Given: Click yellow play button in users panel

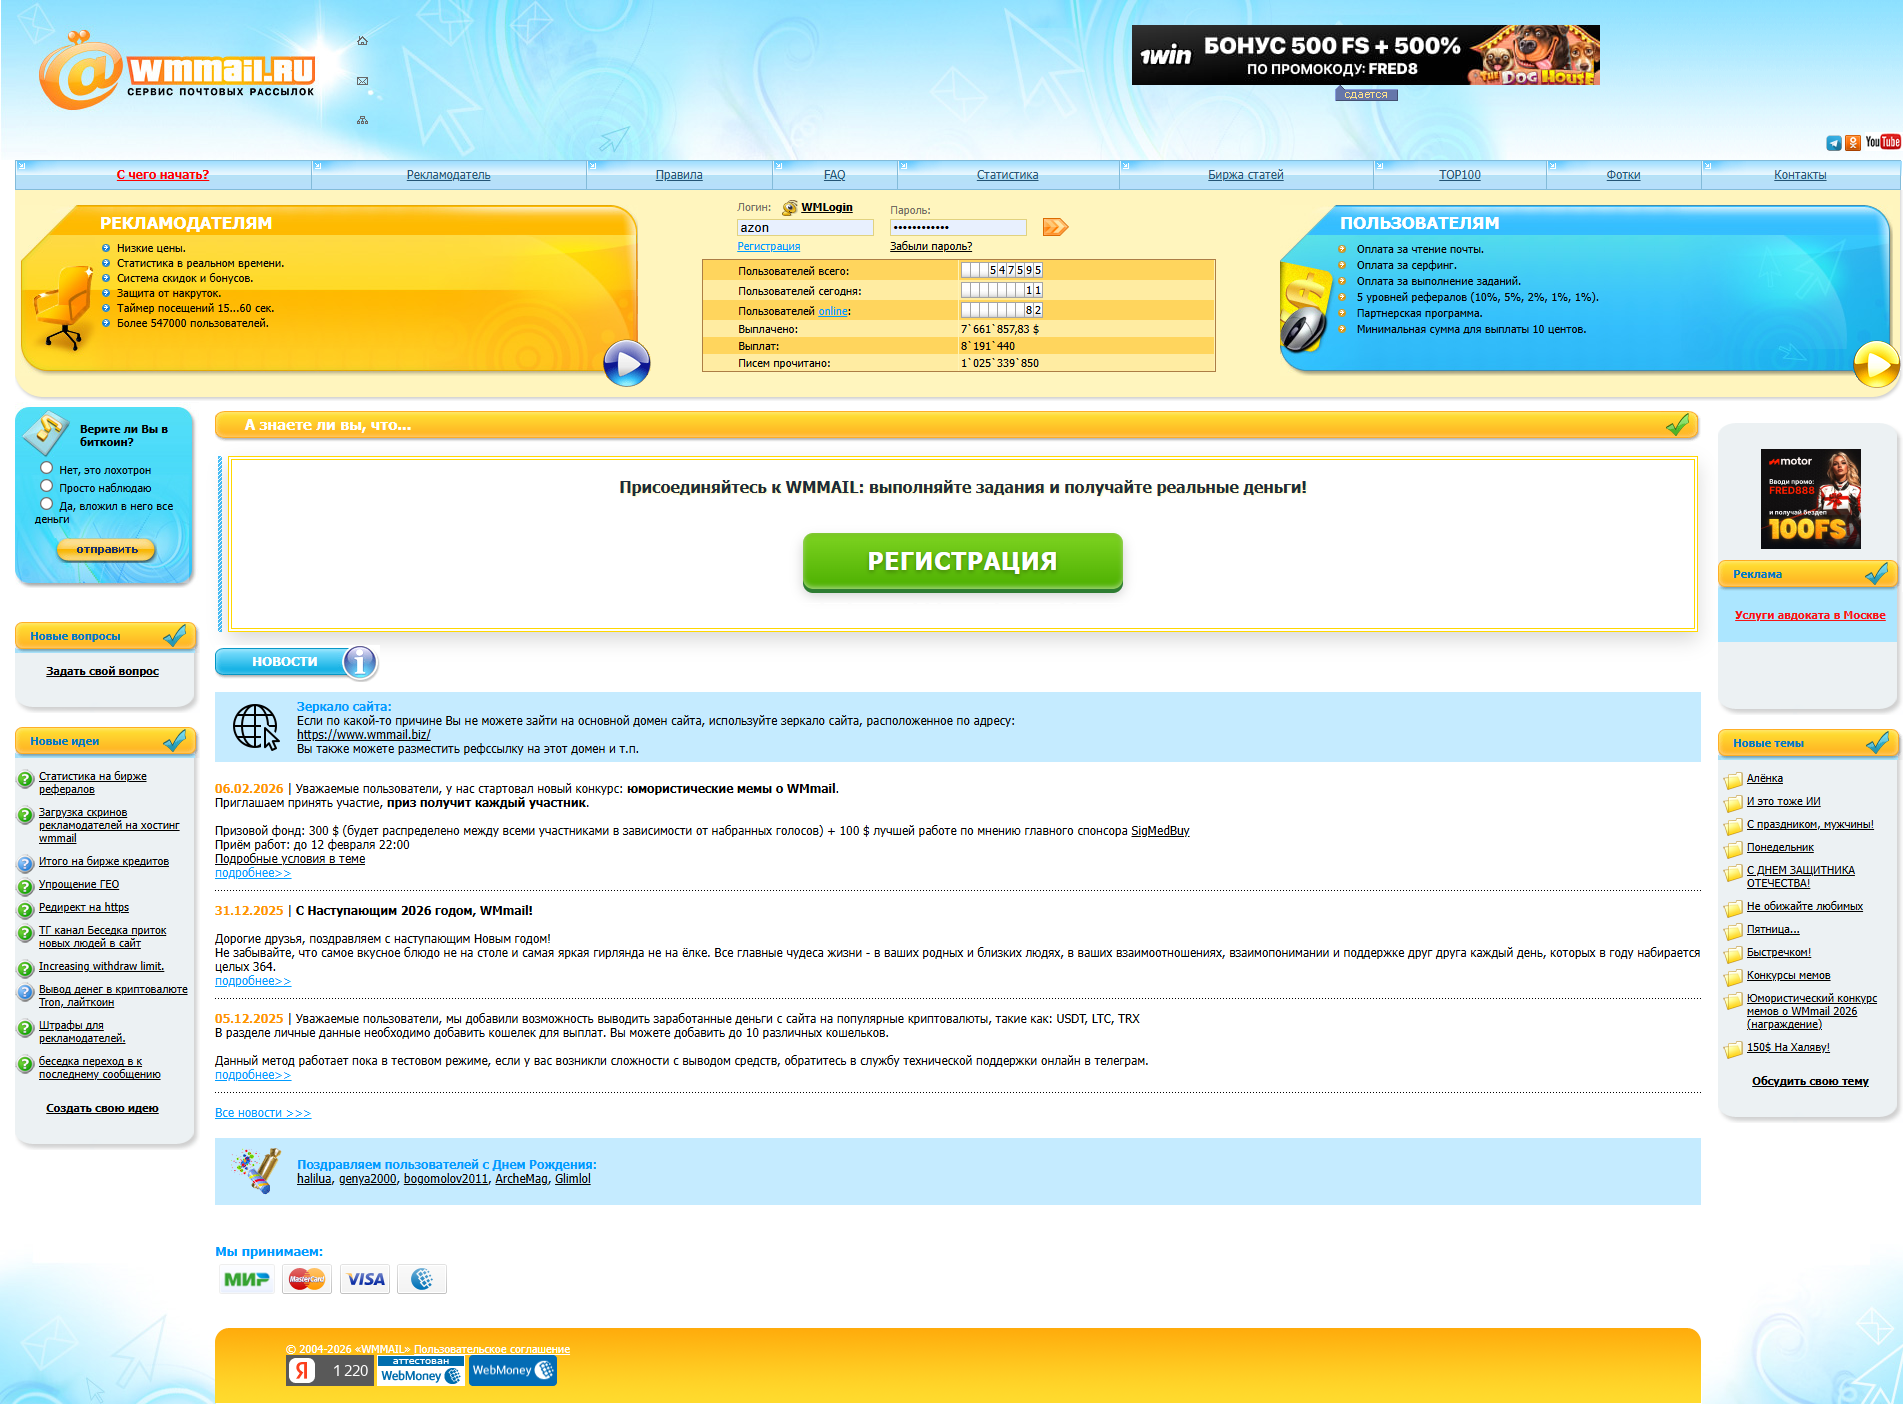Looking at the screenshot, I should (1876, 364).
